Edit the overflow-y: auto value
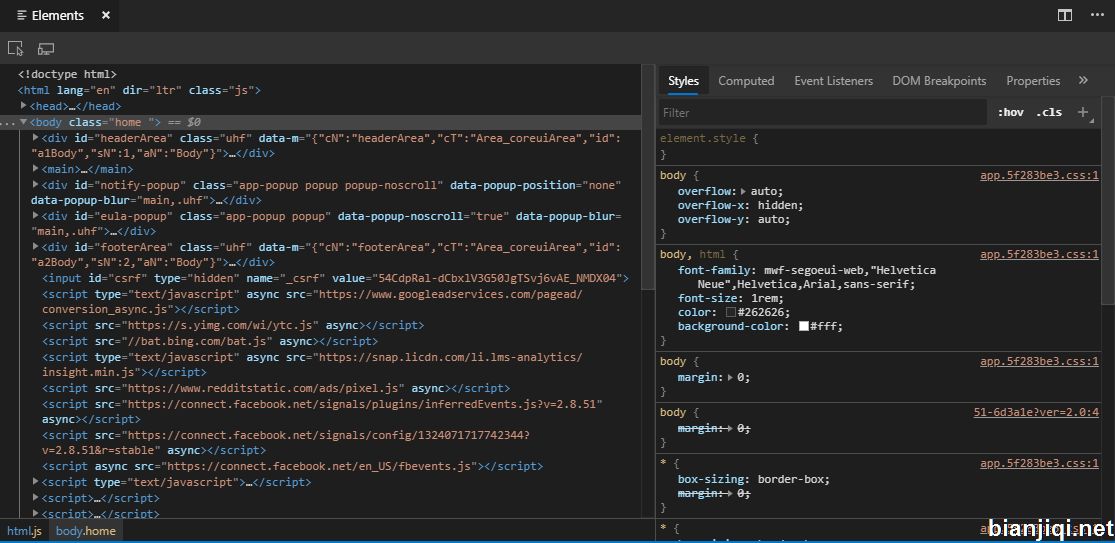Screen dimensions: 1115x543 coord(771,220)
